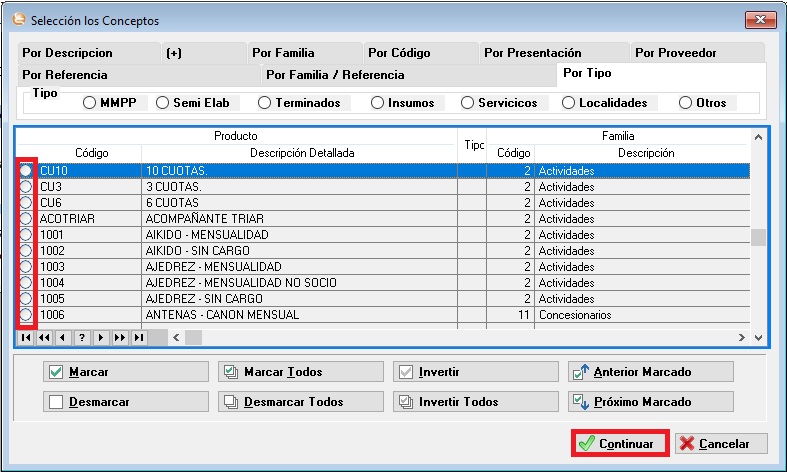Click the next page double-arrow icon
Screen dimensions: 787x472
pos(119,338)
